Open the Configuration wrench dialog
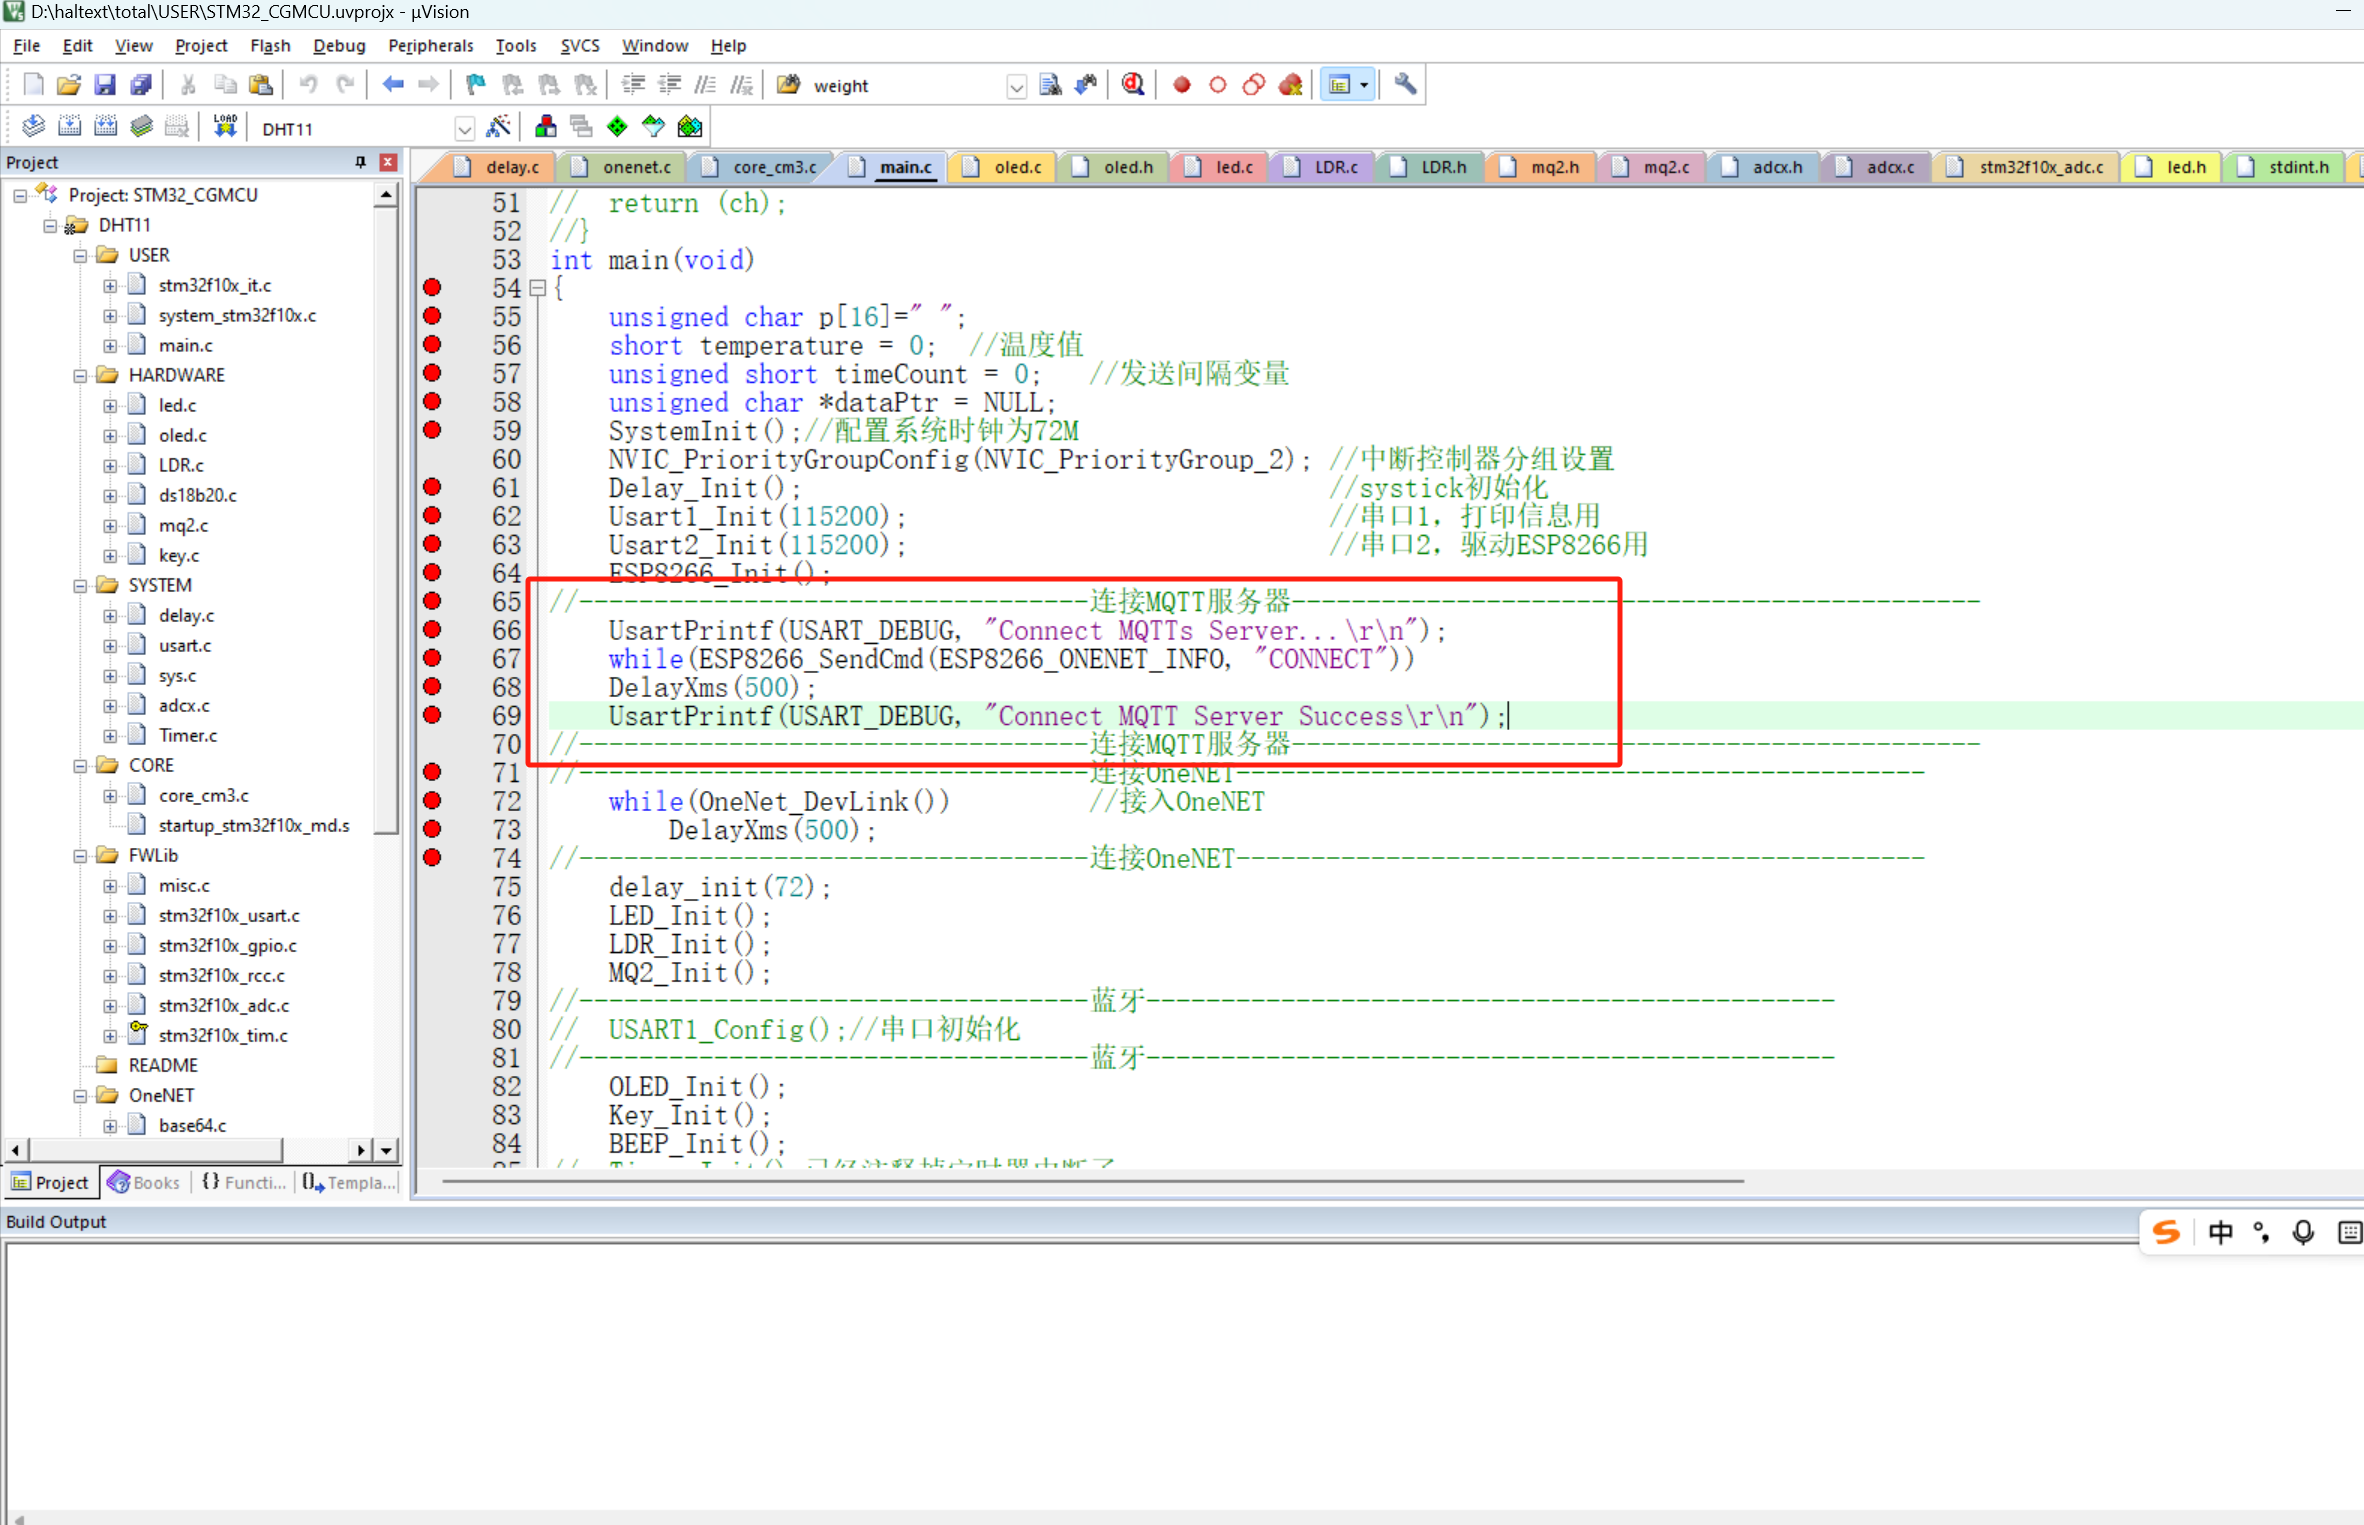Image resolution: width=2364 pixels, height=1525 pixels. tap(1404, 84)
